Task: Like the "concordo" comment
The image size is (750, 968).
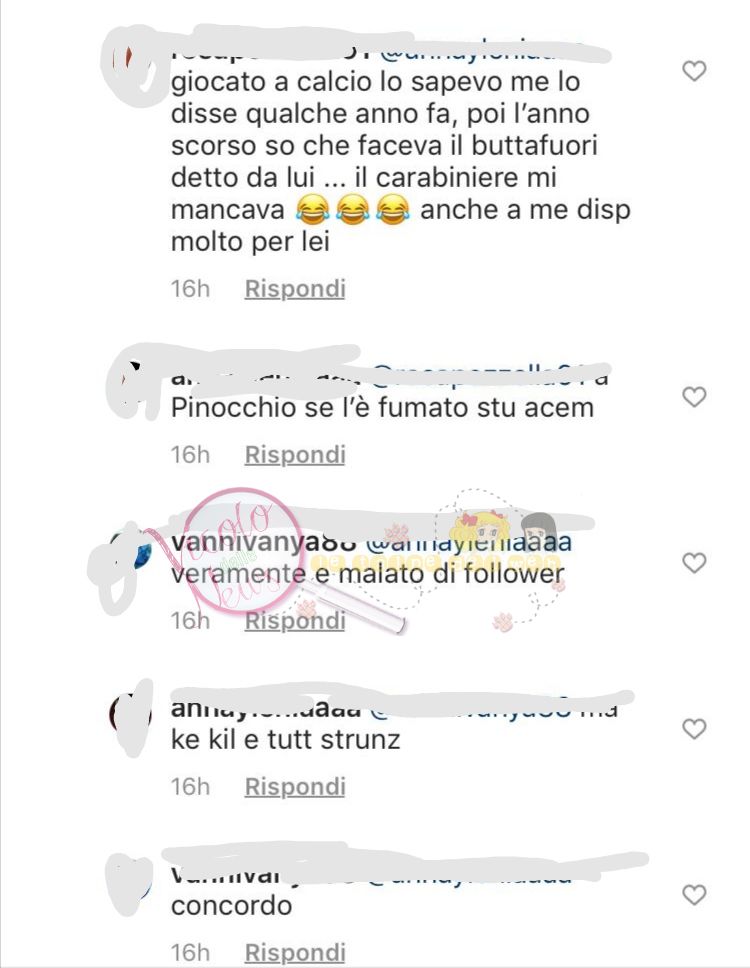Action: (x=694, y=895)
